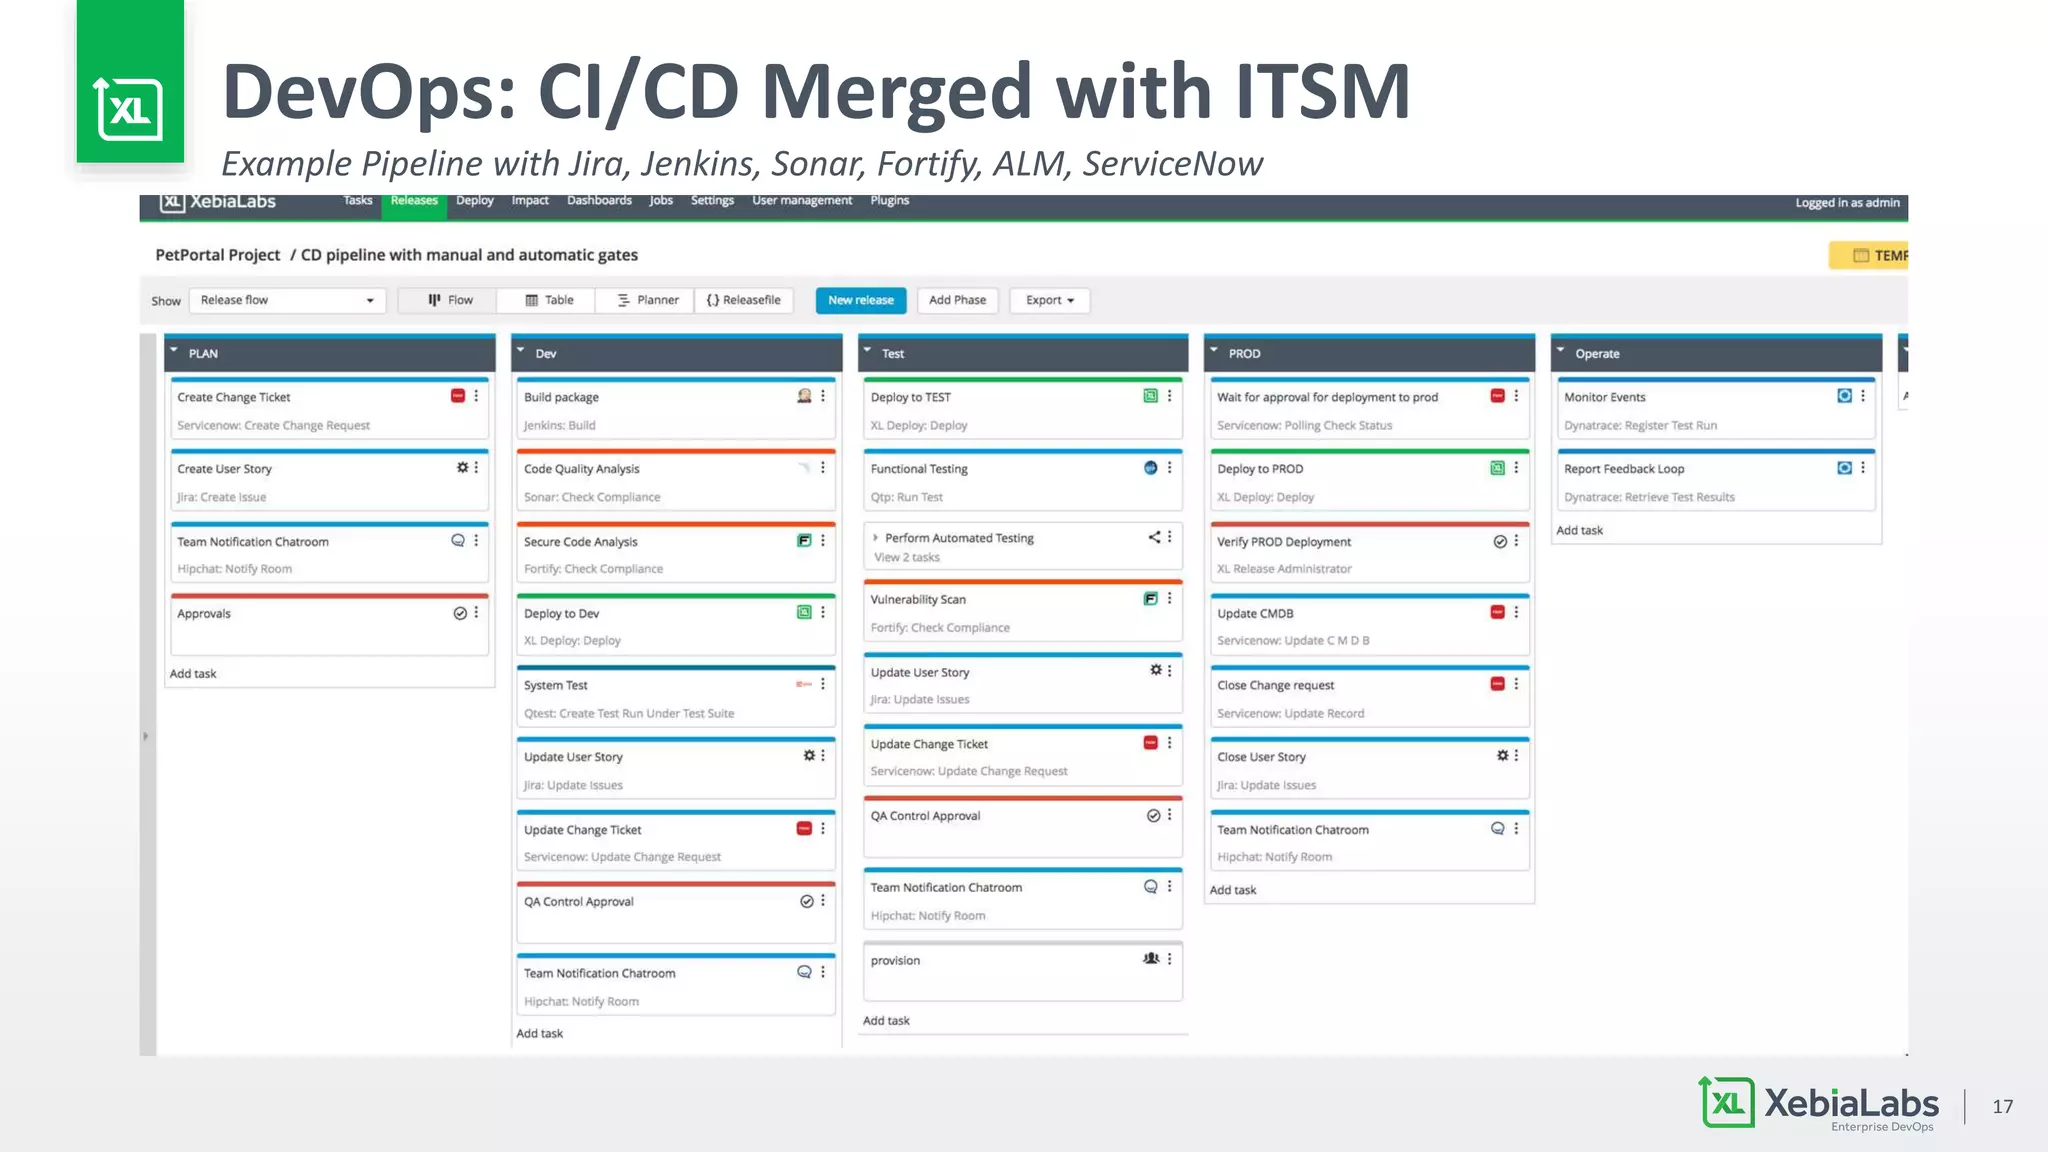
Task: Click Fortify icon on Secure Code Analysis
Action: point(804,540)
